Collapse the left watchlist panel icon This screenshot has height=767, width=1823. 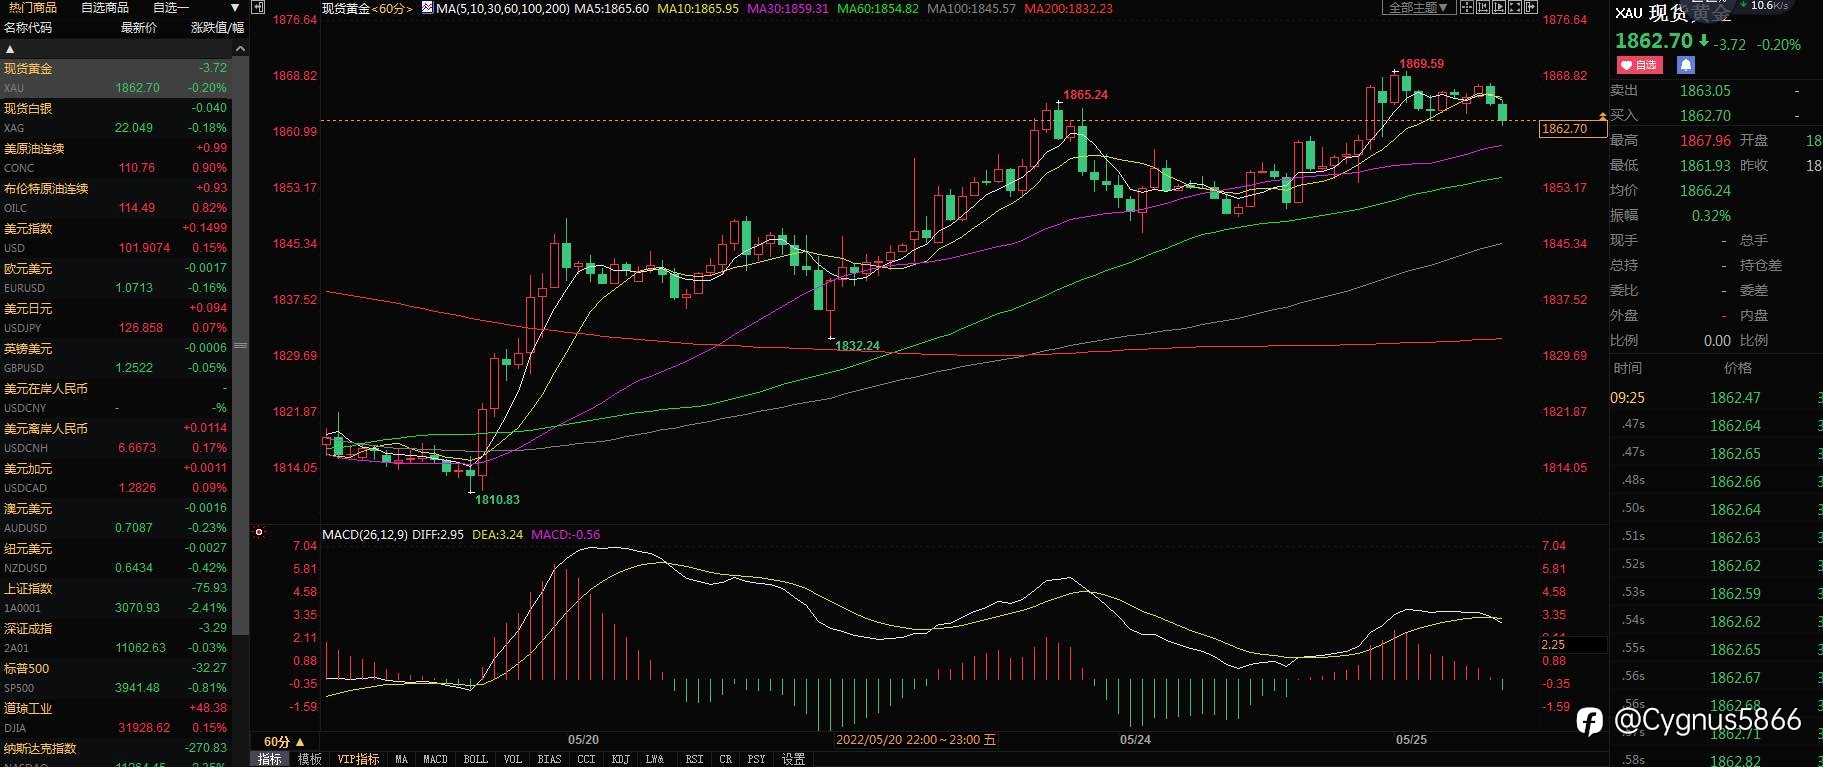coord(258,7)
